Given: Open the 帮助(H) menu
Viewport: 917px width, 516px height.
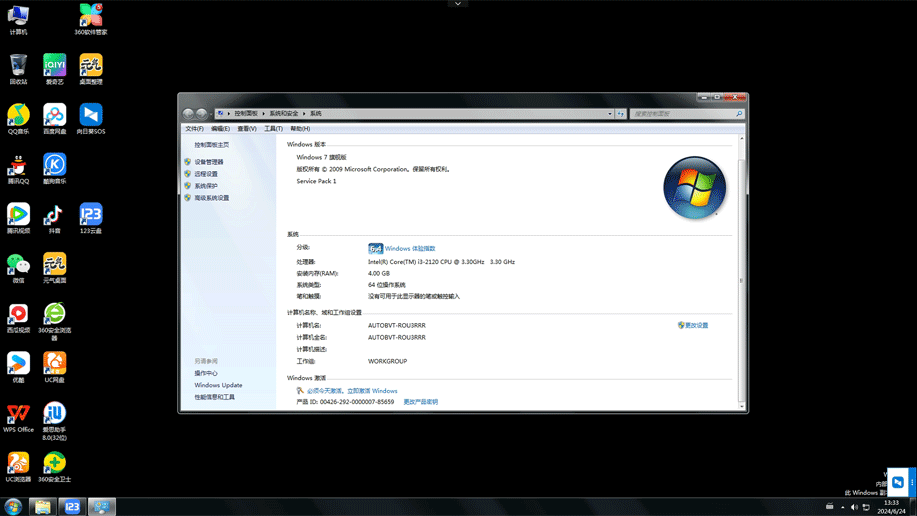Looking at the screenshot, I should coord(300,129).
